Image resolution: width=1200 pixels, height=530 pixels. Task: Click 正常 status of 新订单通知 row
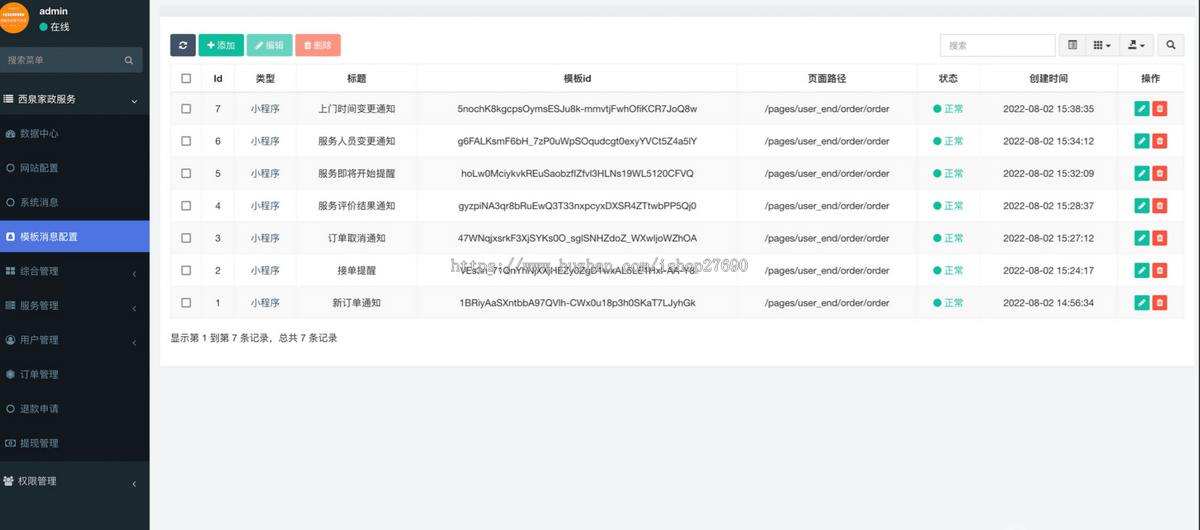(948, 303)
